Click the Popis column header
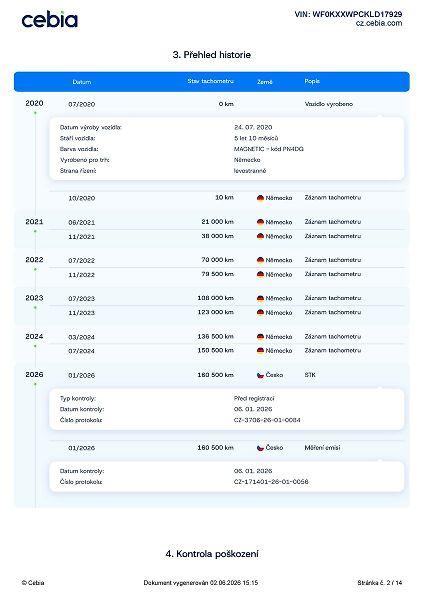Screen dimensions: 424x600 point(312,81)
